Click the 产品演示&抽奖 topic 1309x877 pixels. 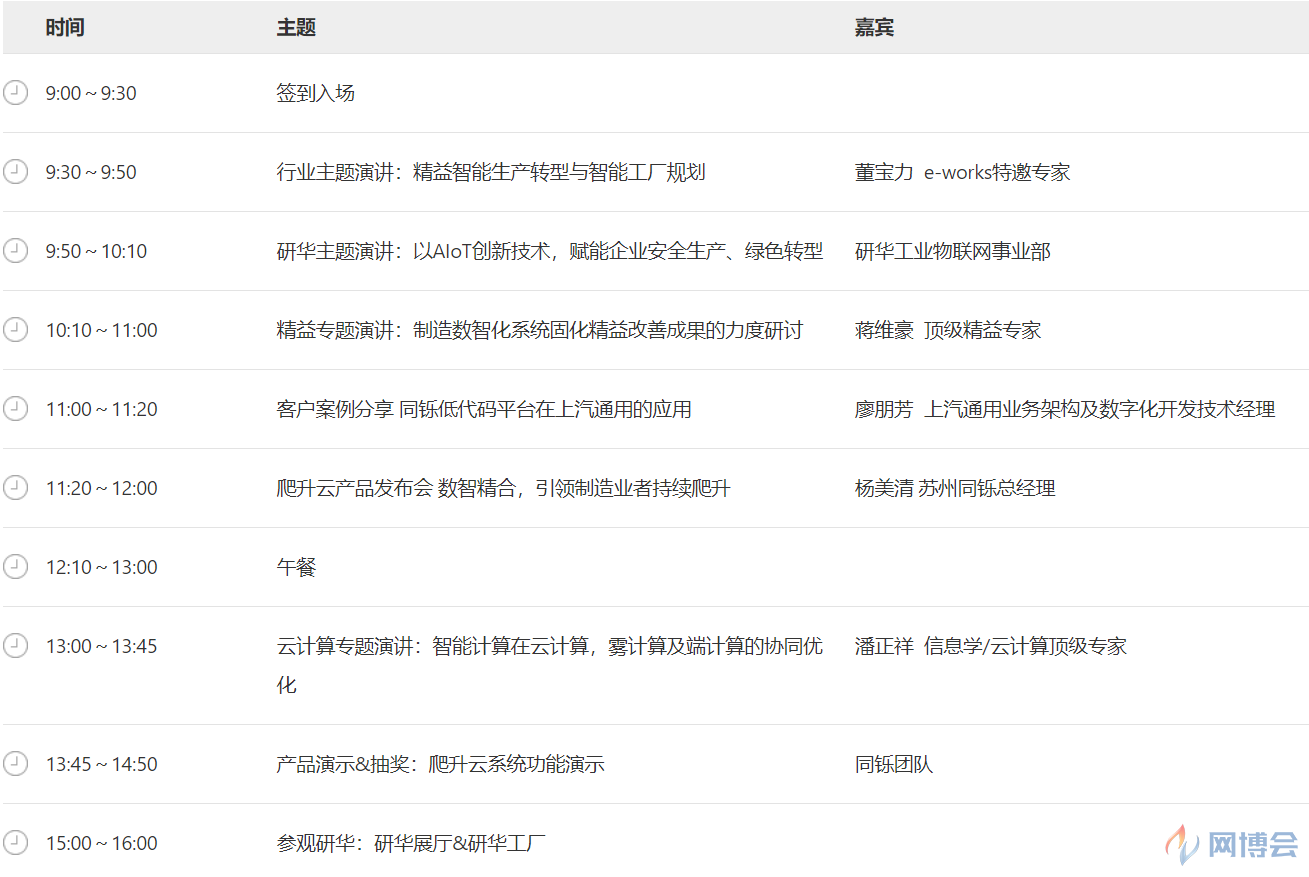coord(441,765)
